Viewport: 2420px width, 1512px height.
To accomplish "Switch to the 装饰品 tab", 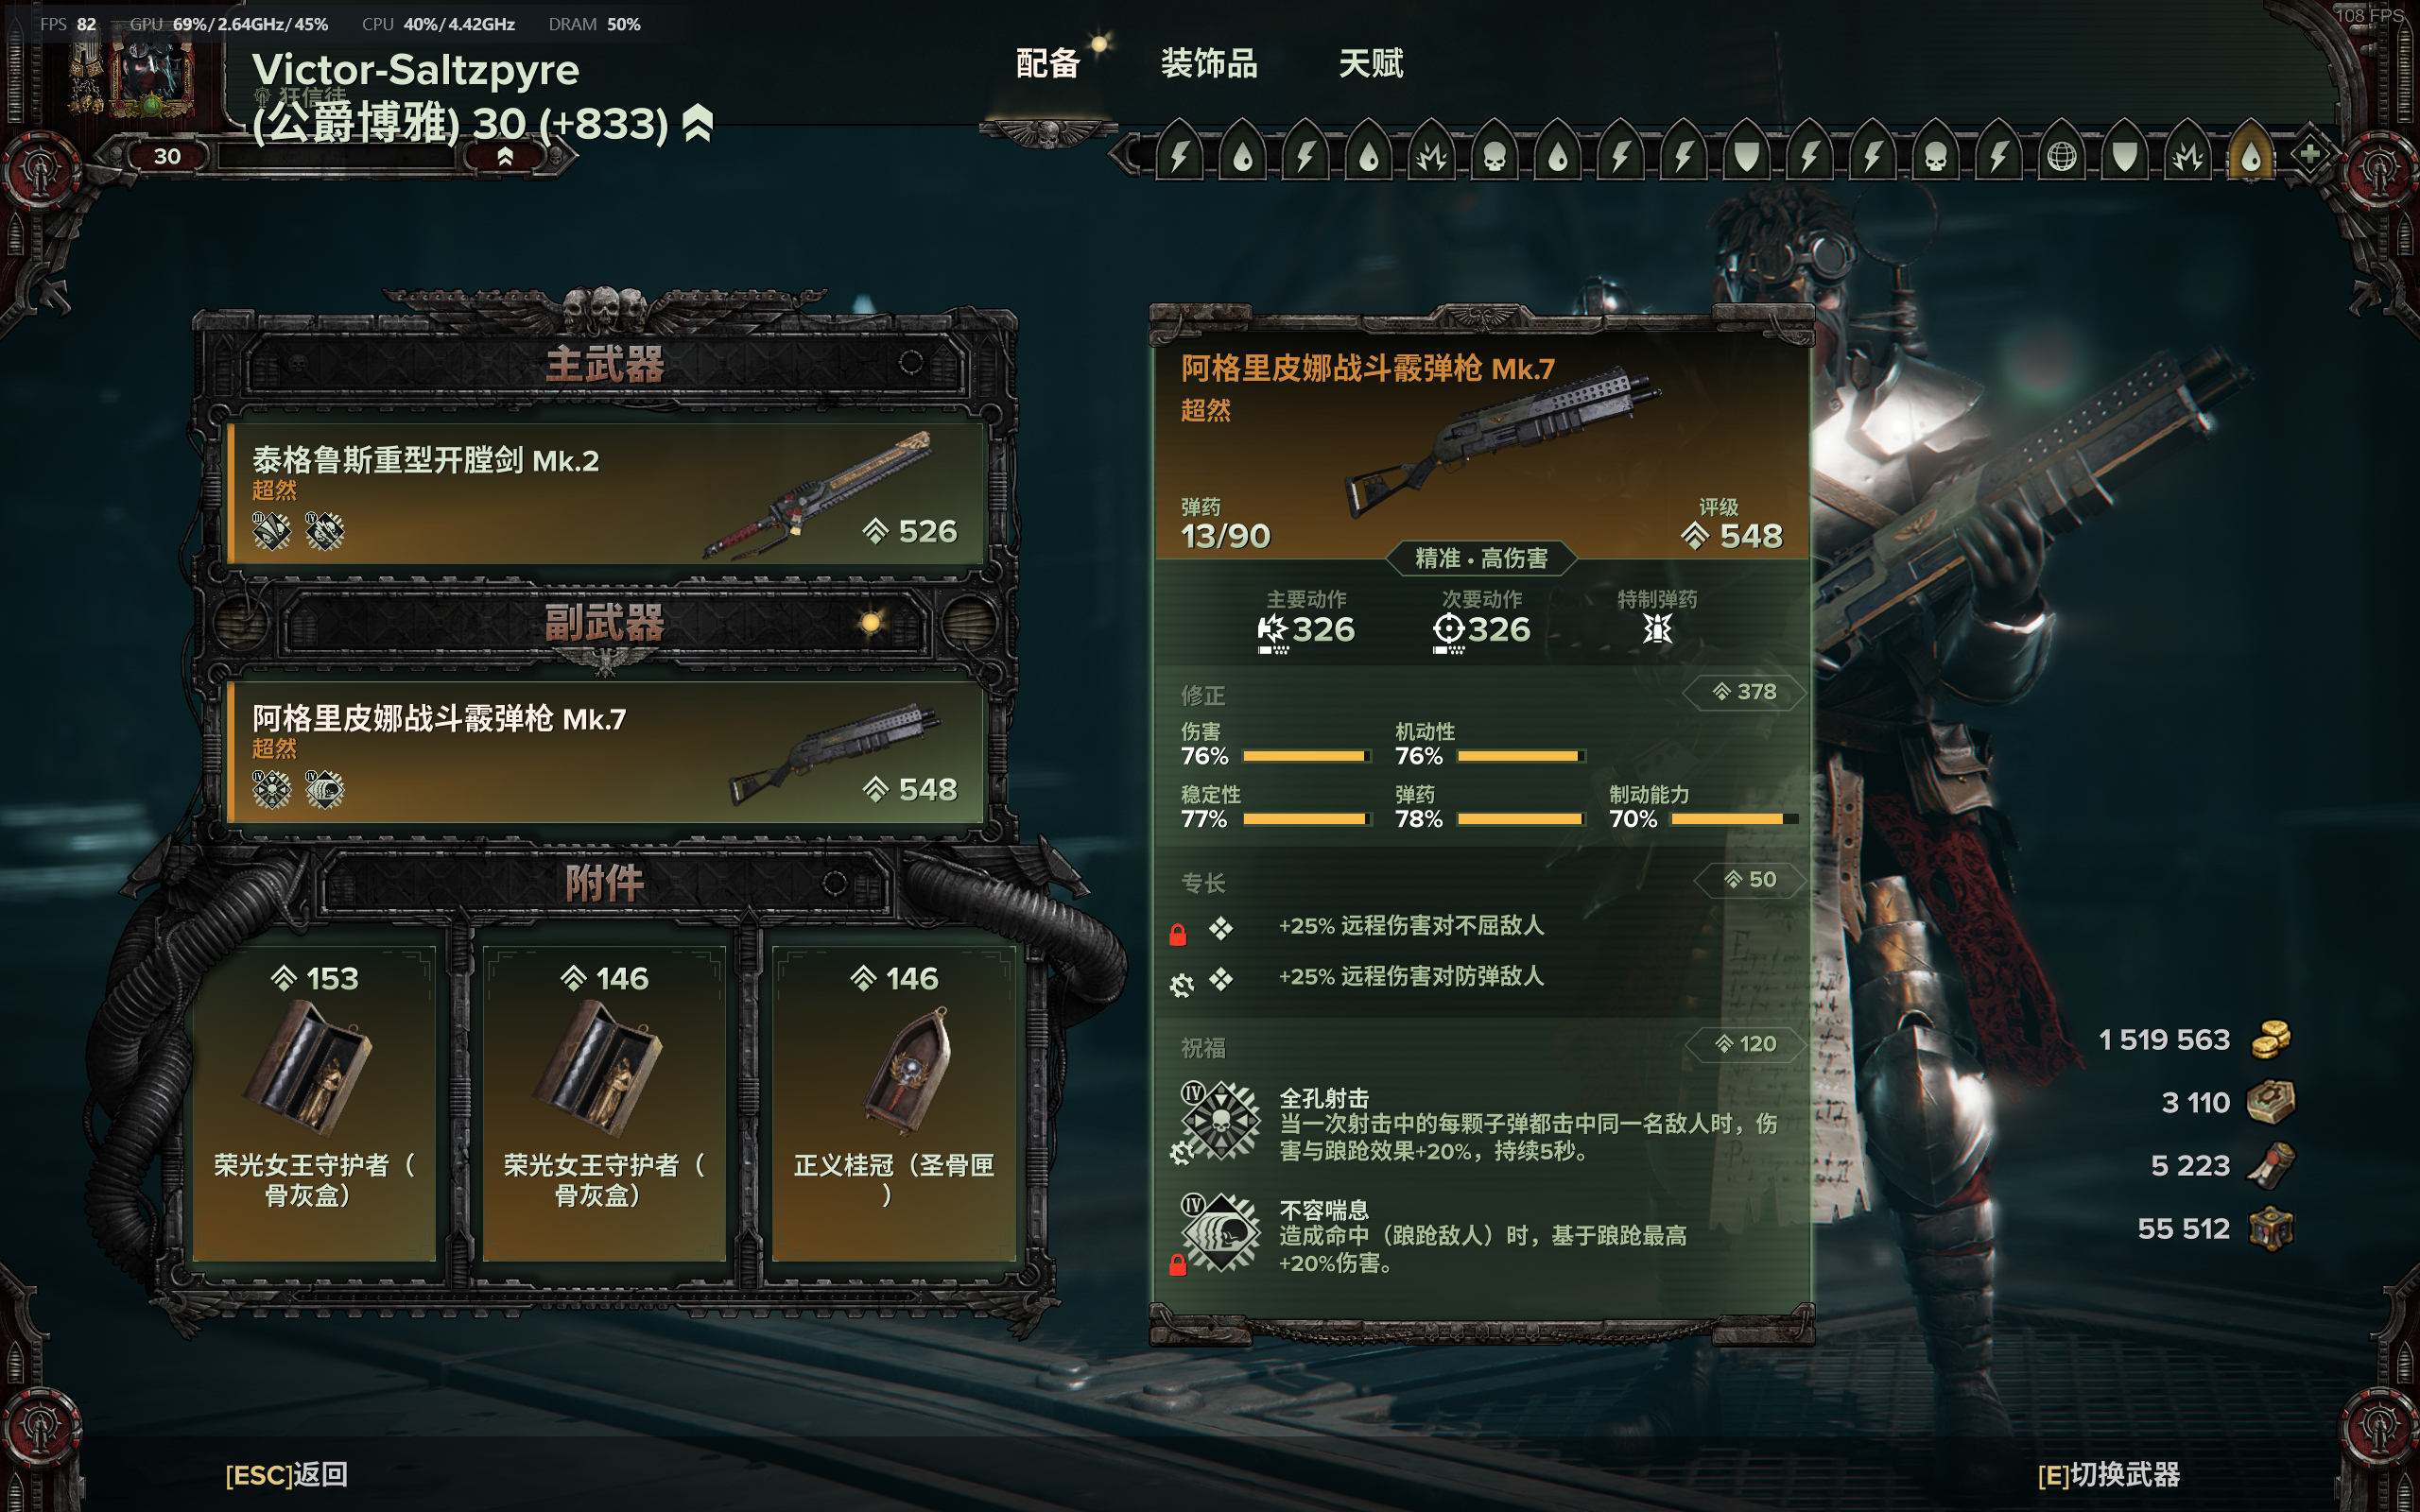I will coord(1209,64).
